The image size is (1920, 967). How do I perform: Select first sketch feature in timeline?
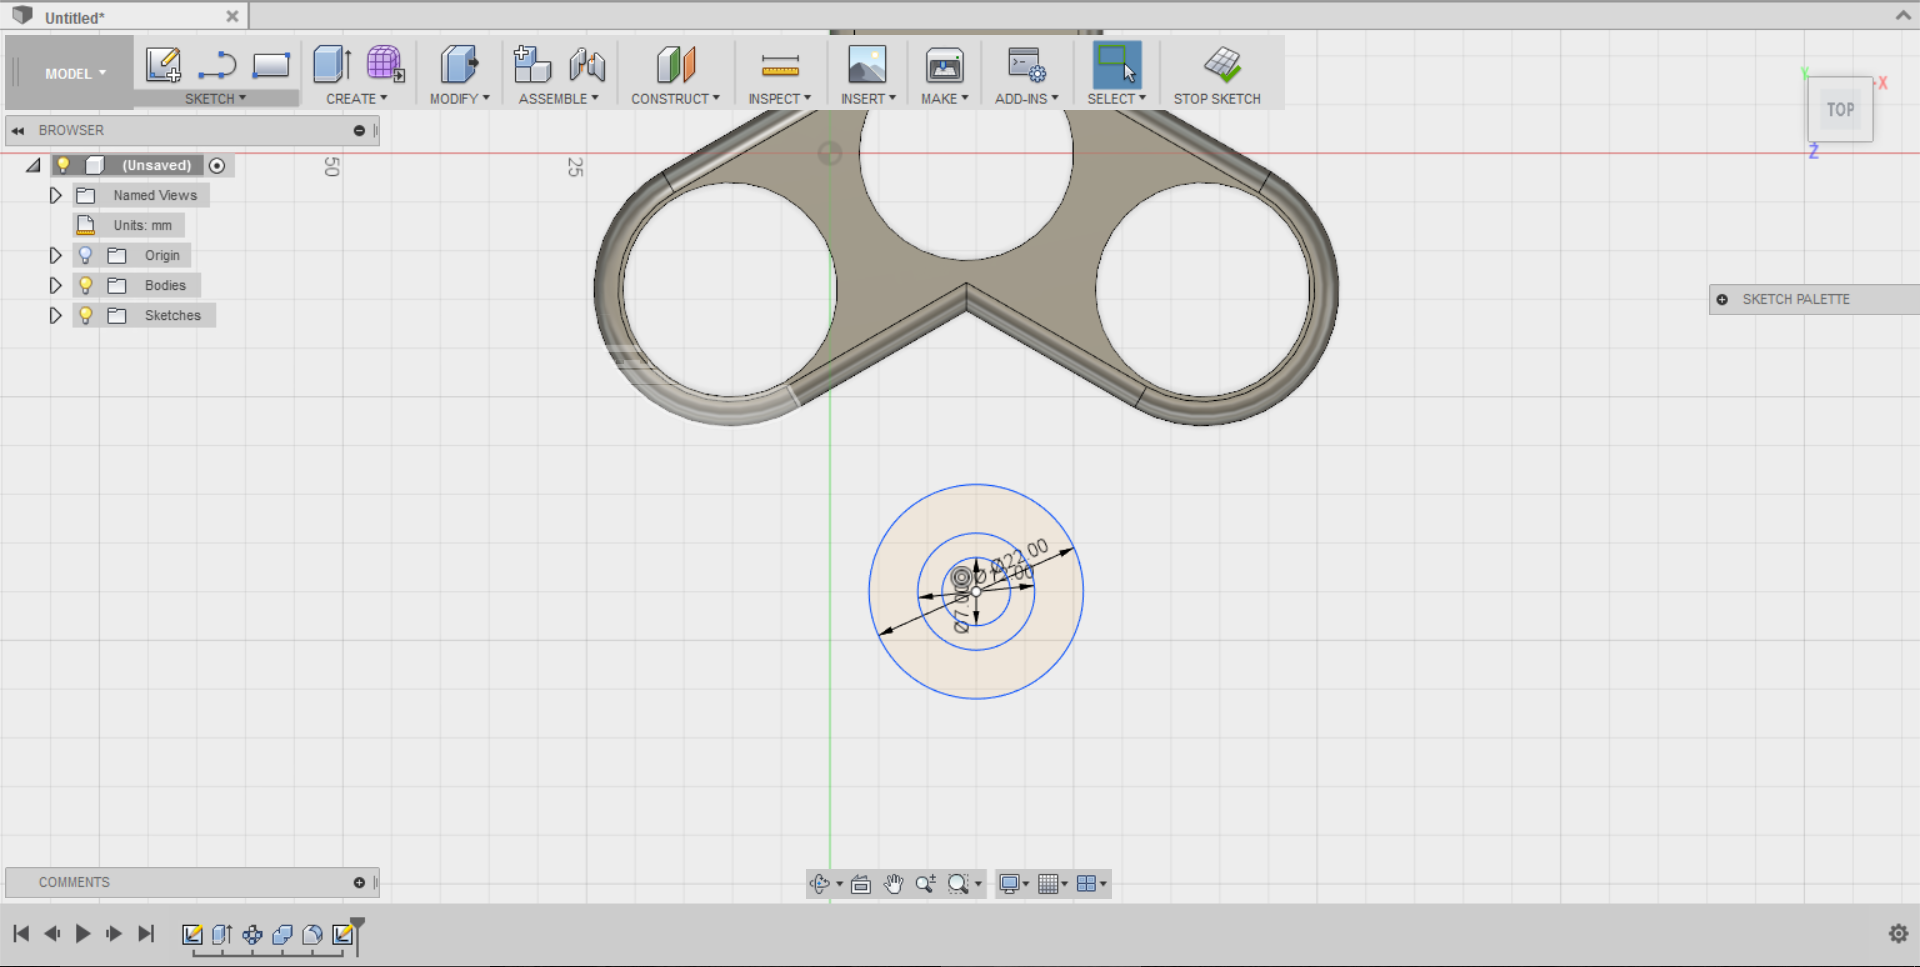[192, 934]
